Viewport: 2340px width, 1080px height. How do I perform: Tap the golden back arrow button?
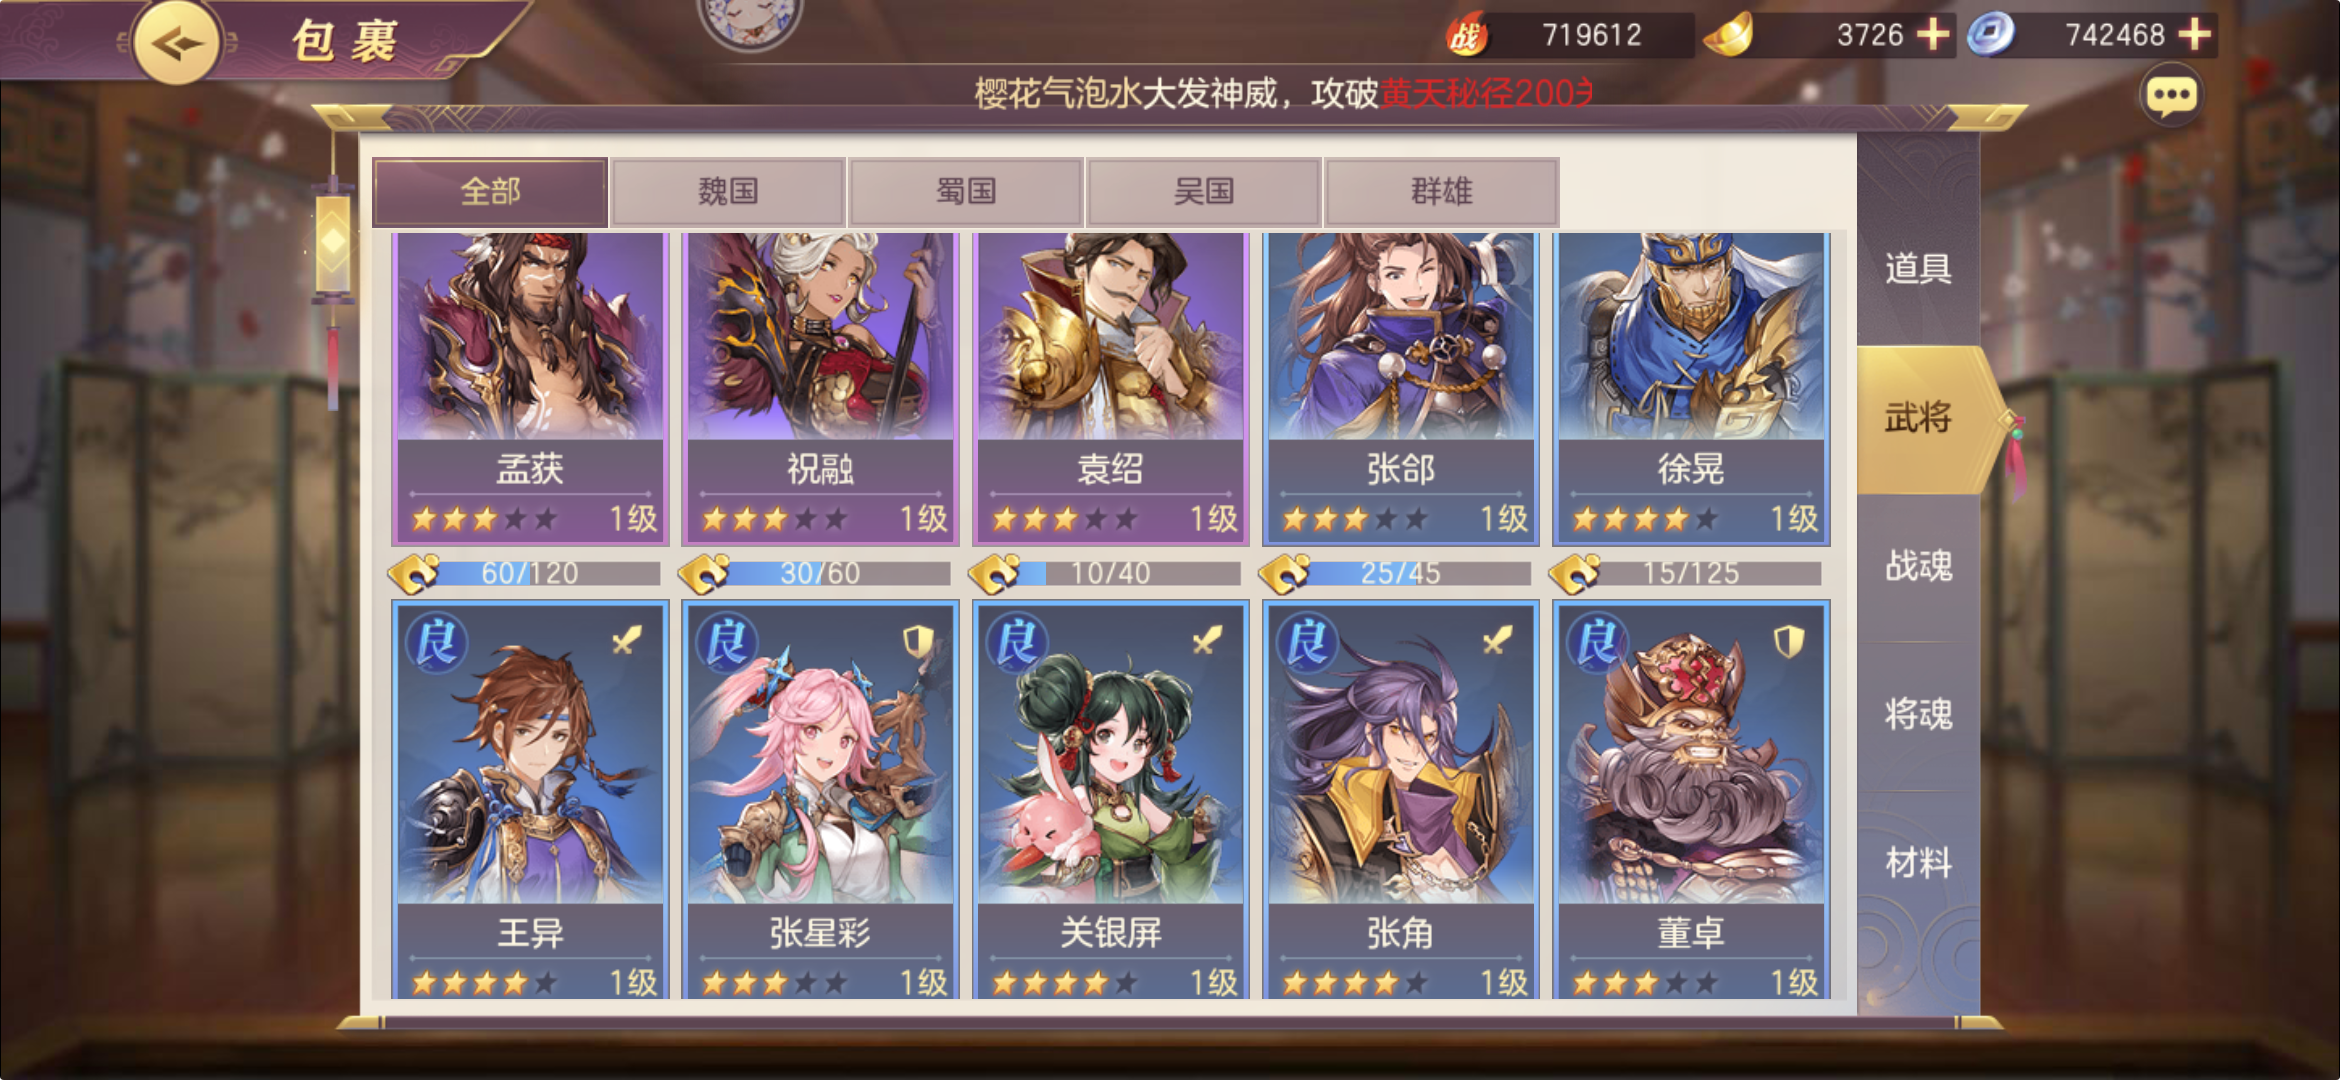click(177, 42)
